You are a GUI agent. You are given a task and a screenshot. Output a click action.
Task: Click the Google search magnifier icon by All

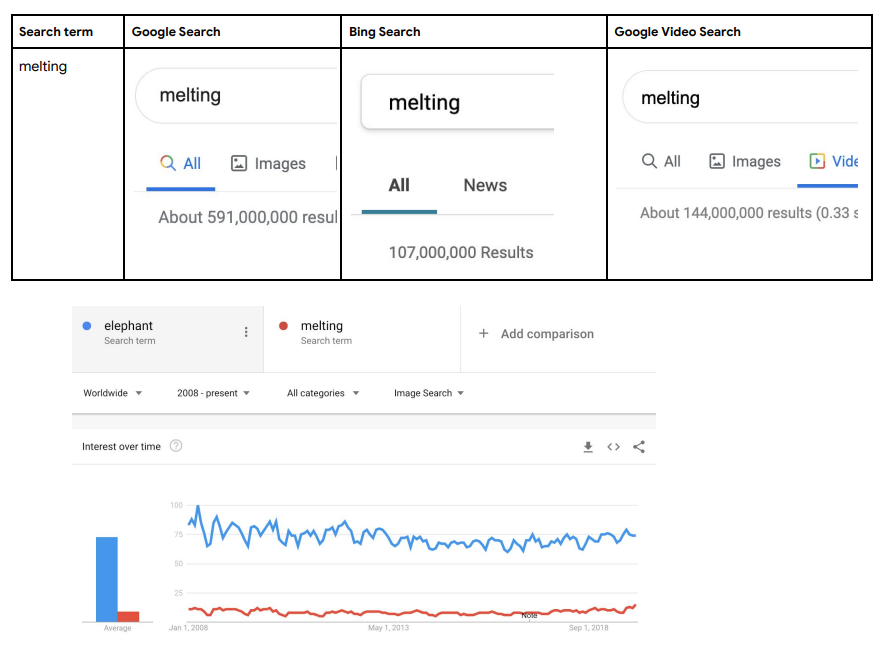tap(168, 163)
